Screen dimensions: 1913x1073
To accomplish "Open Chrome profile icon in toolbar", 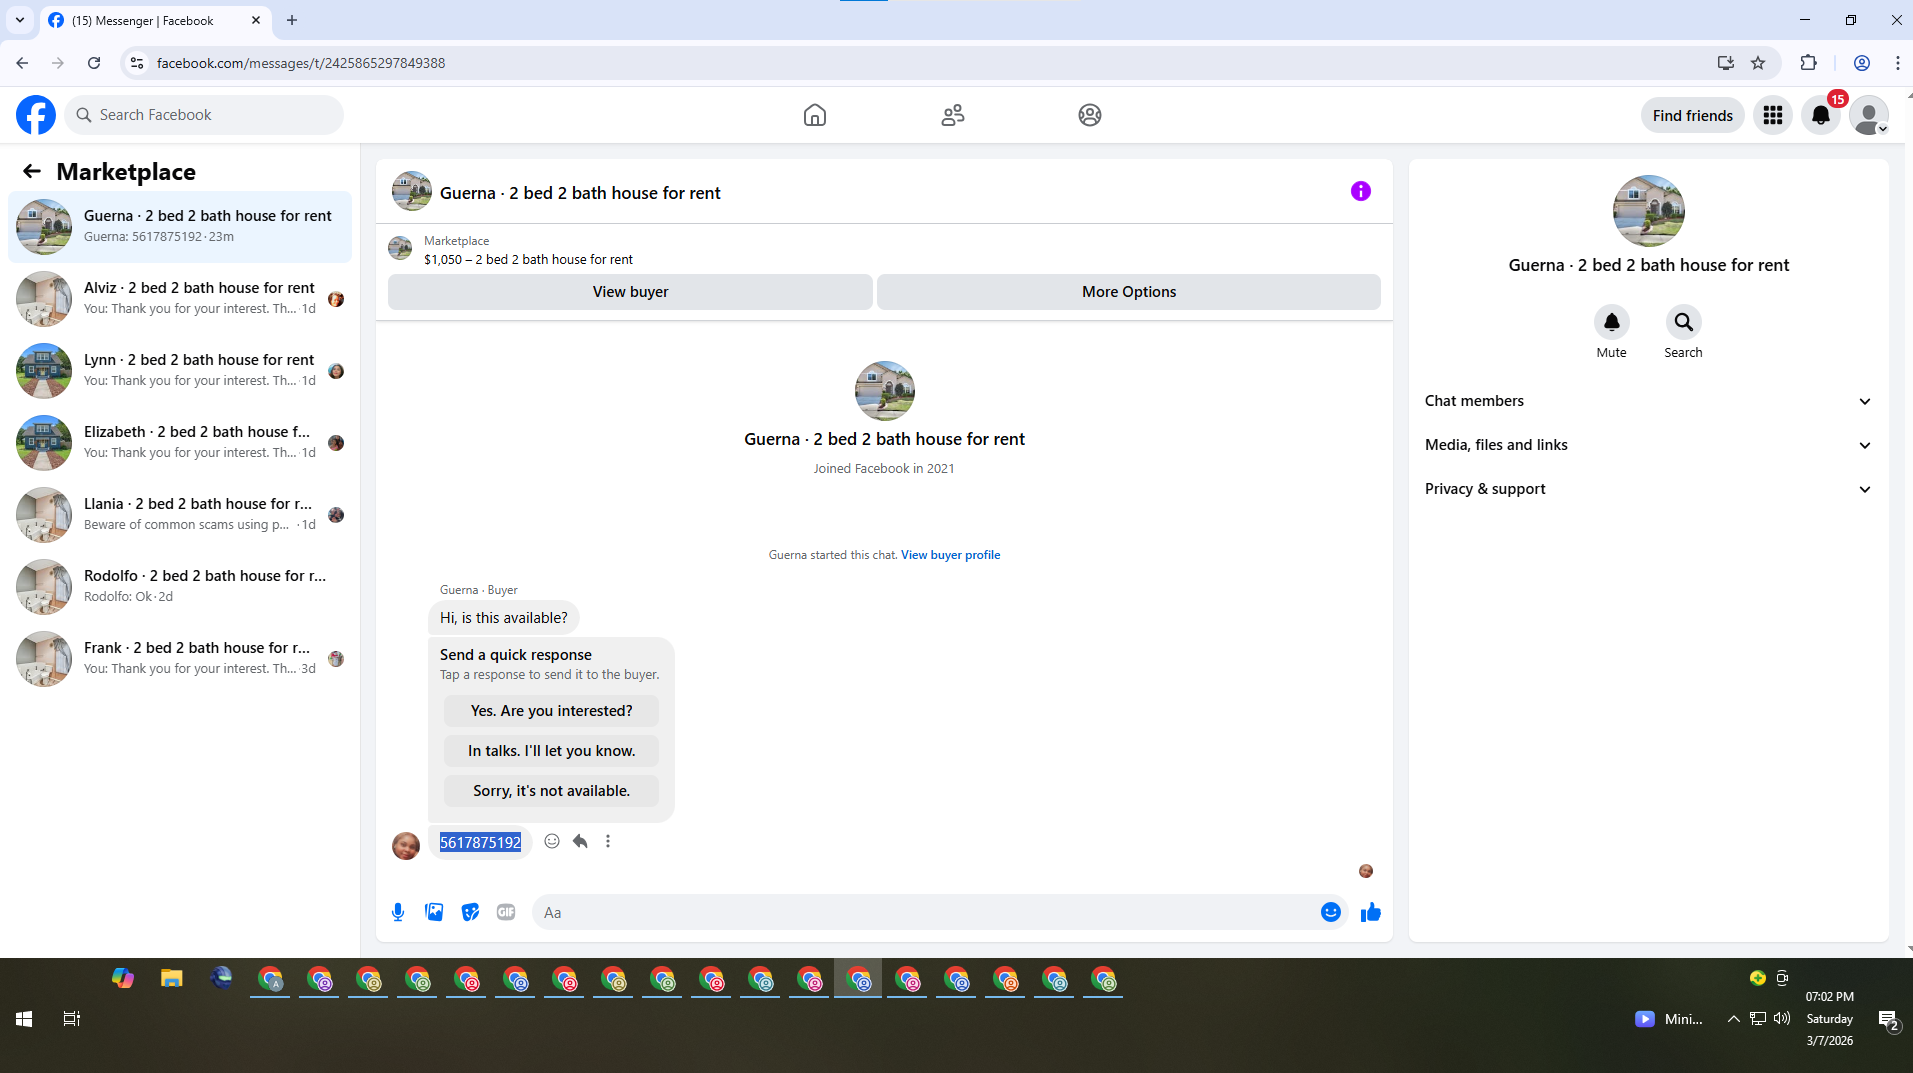I will [x=1862, y=63].
